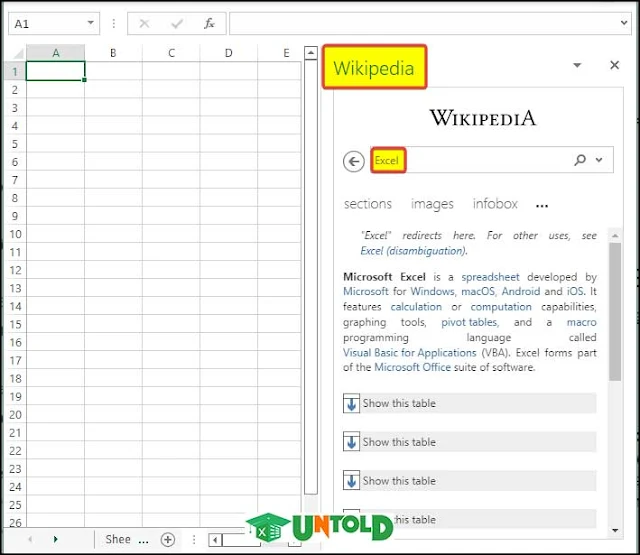The height and width of the screenshot is (555, 640).
Task: Expand the formula bar with chevron
Action: tap(624, 23)
